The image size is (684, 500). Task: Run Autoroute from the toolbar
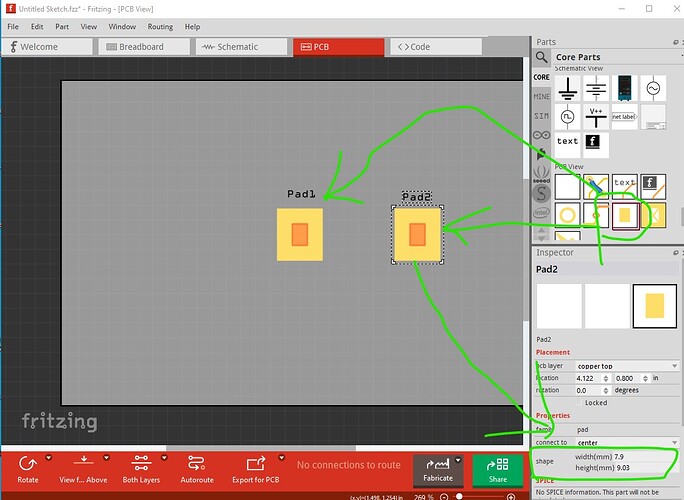(197, 469)
